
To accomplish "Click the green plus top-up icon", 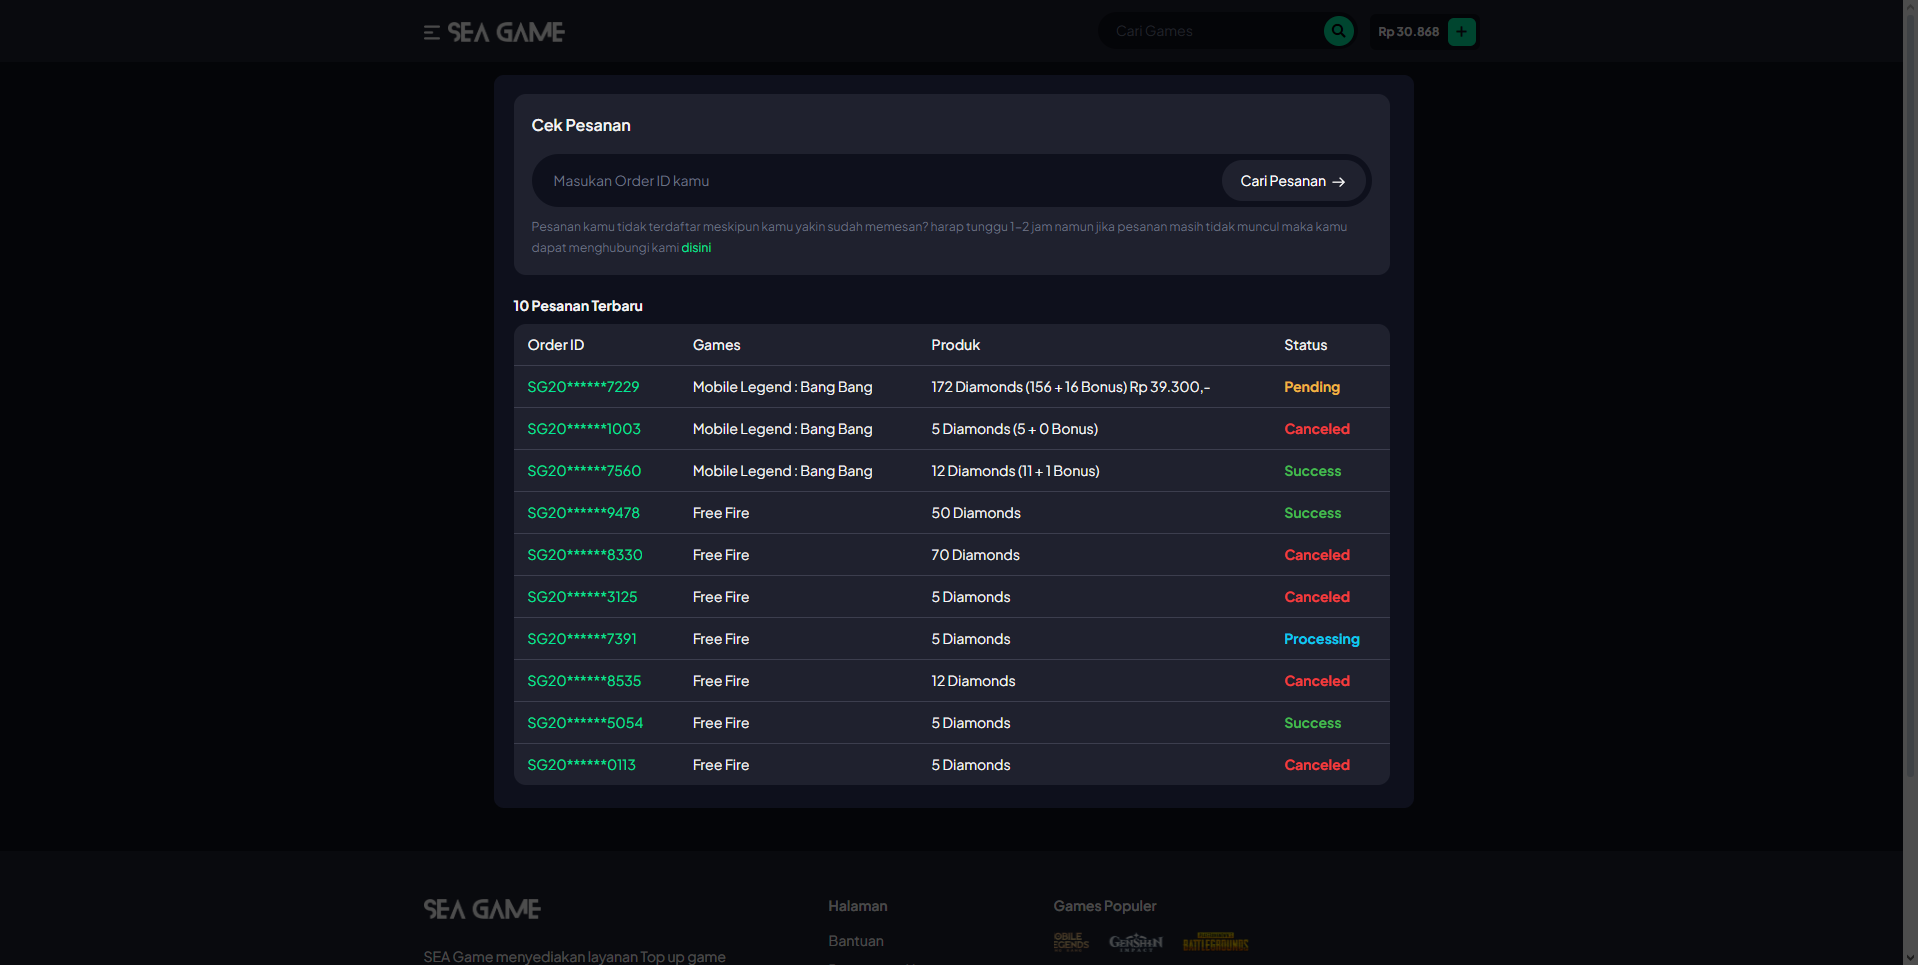I will 1461,32.
